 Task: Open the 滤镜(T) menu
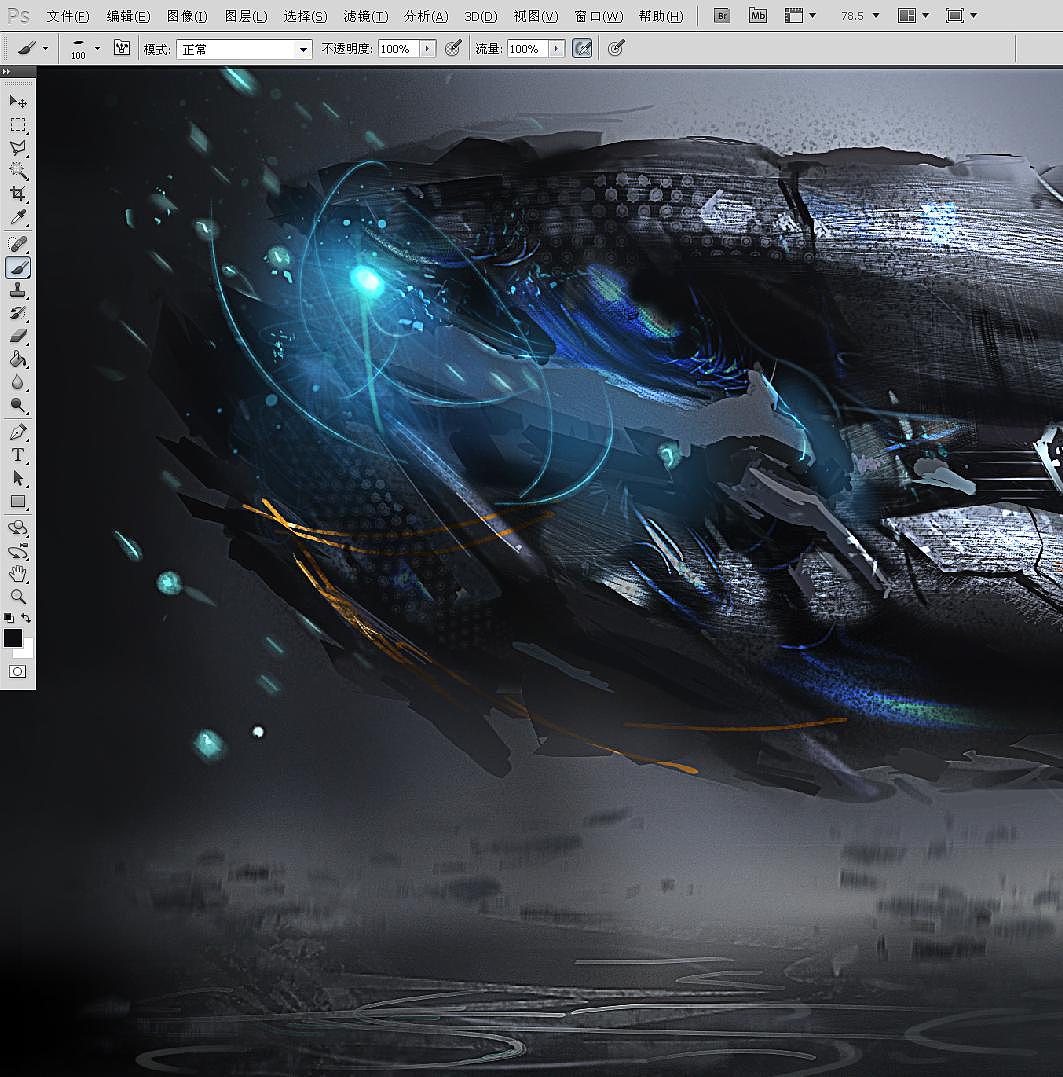click(x=365, y=16)
